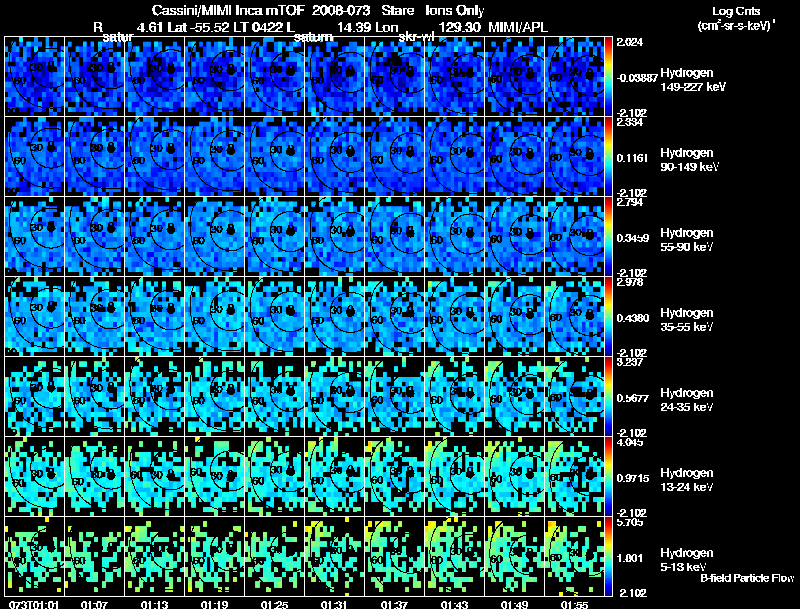Open the 5-13 keV image panel at 01:49
Screen dimensions: 800x609
pyautogui.click(x=515, y=556)
